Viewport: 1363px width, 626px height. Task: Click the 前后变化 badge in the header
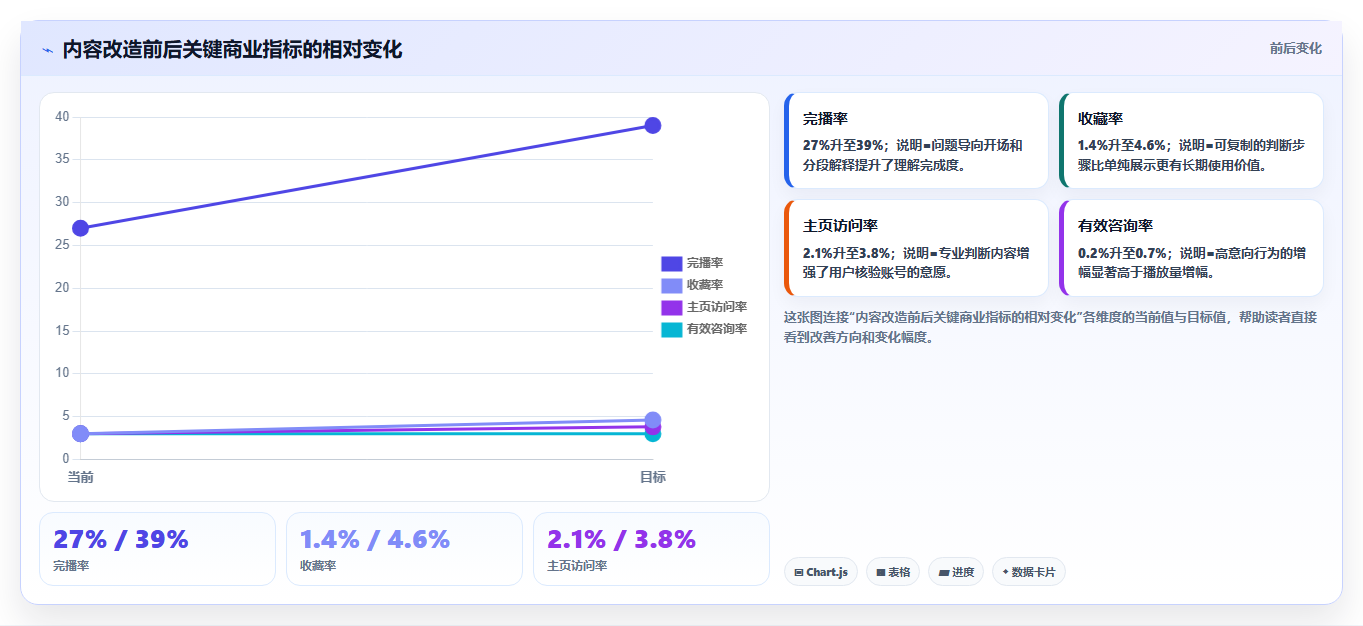click(1295, 48)
